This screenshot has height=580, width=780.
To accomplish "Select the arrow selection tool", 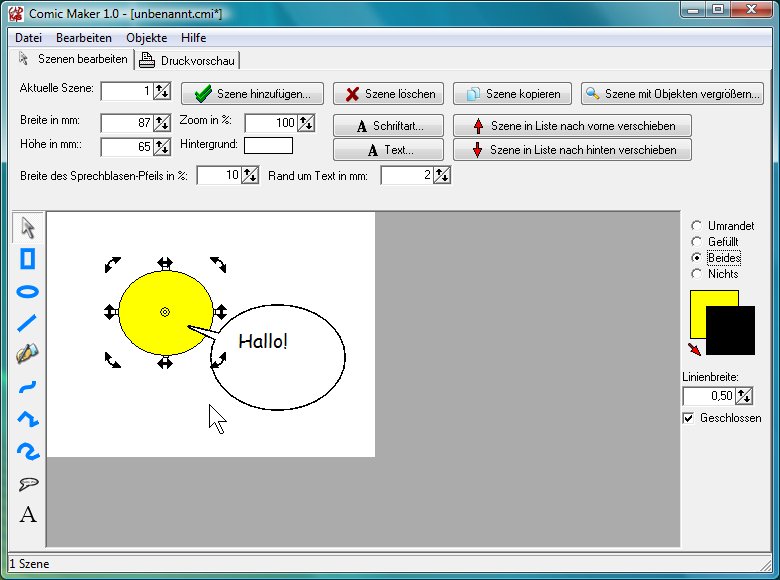I will point(28,227).
